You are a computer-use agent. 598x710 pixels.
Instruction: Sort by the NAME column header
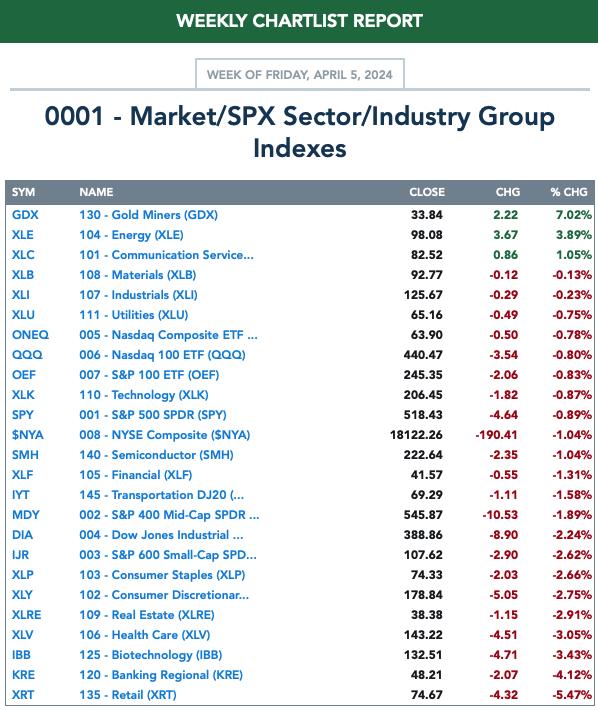click(96, 192)
